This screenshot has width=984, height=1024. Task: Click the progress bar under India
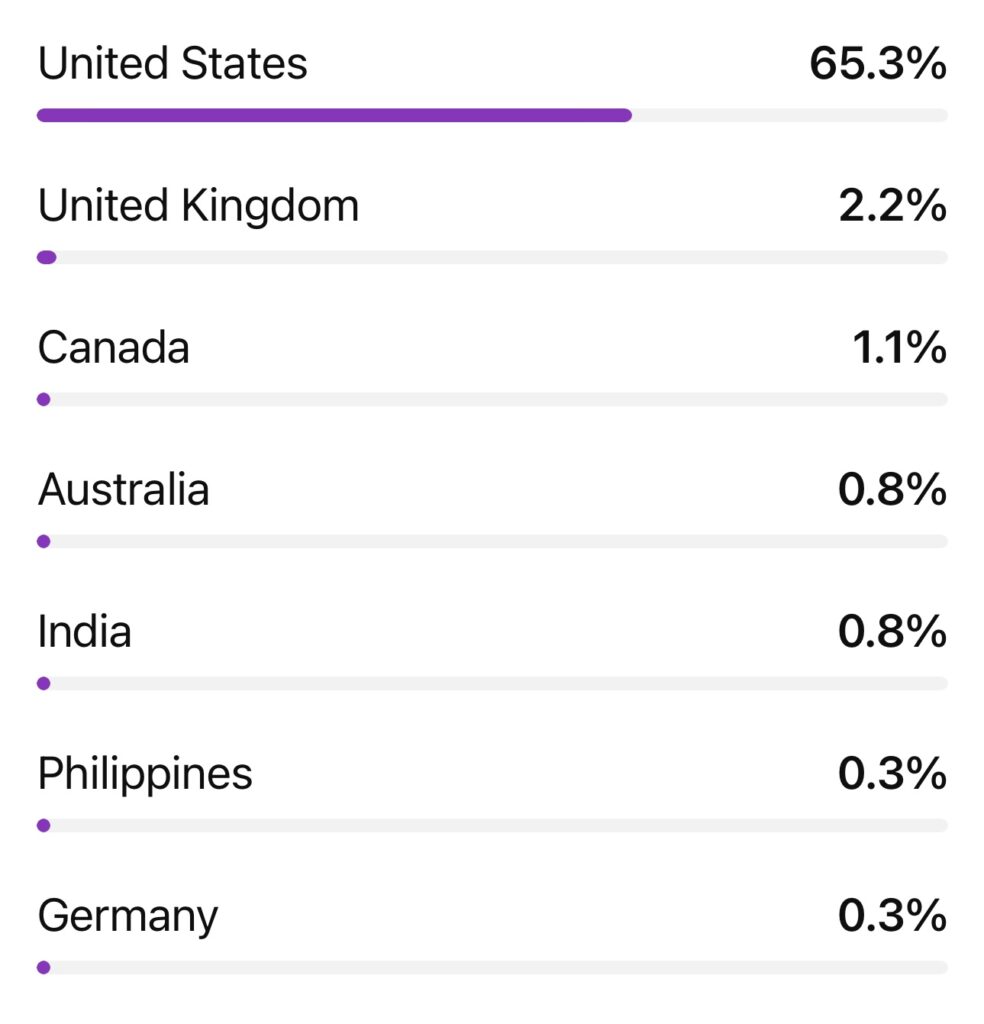492,684
